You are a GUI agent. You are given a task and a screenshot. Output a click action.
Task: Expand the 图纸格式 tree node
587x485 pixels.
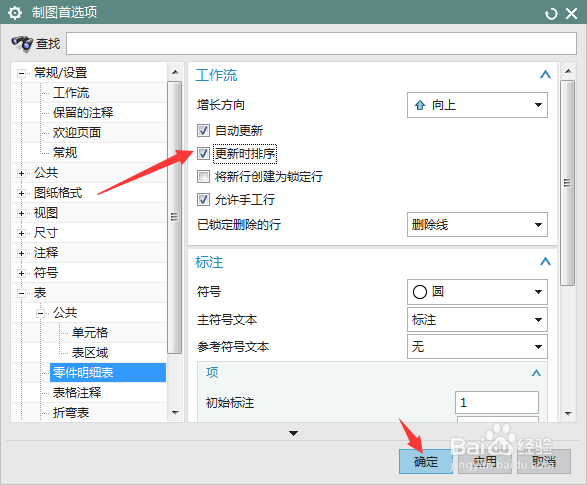point(21,193)
